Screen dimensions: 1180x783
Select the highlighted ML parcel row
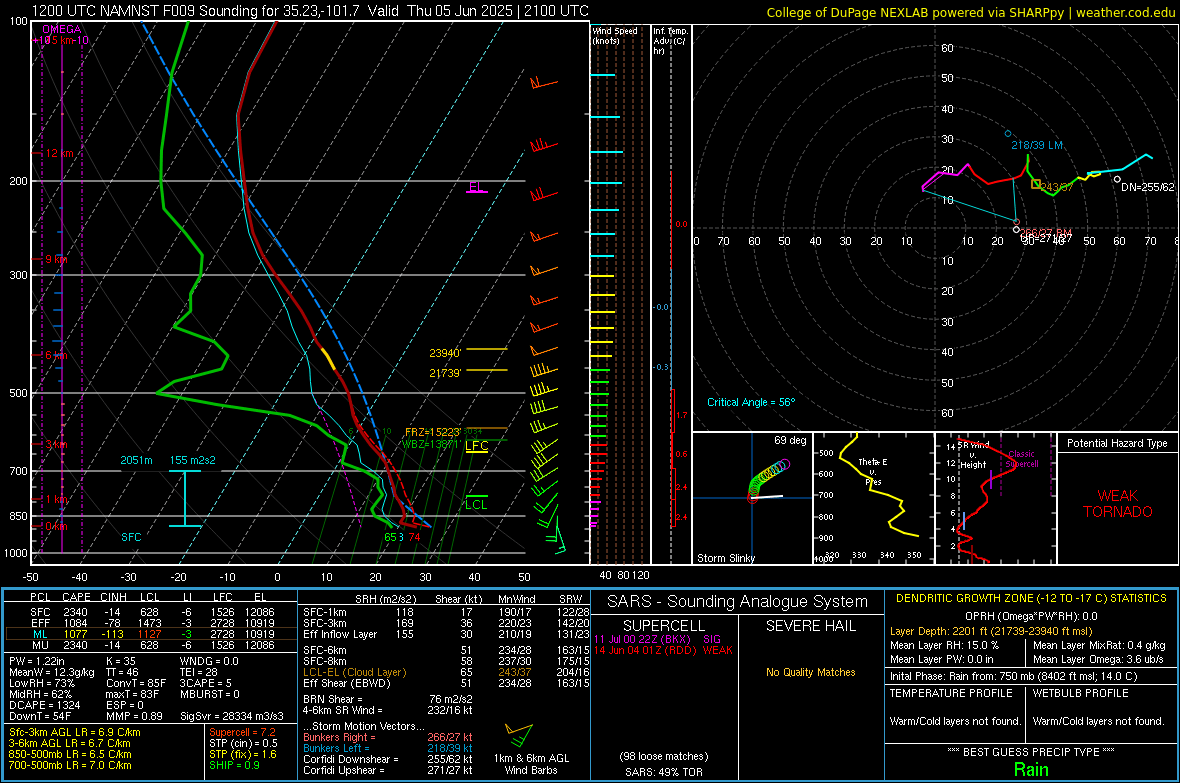[x=151, y=634]
